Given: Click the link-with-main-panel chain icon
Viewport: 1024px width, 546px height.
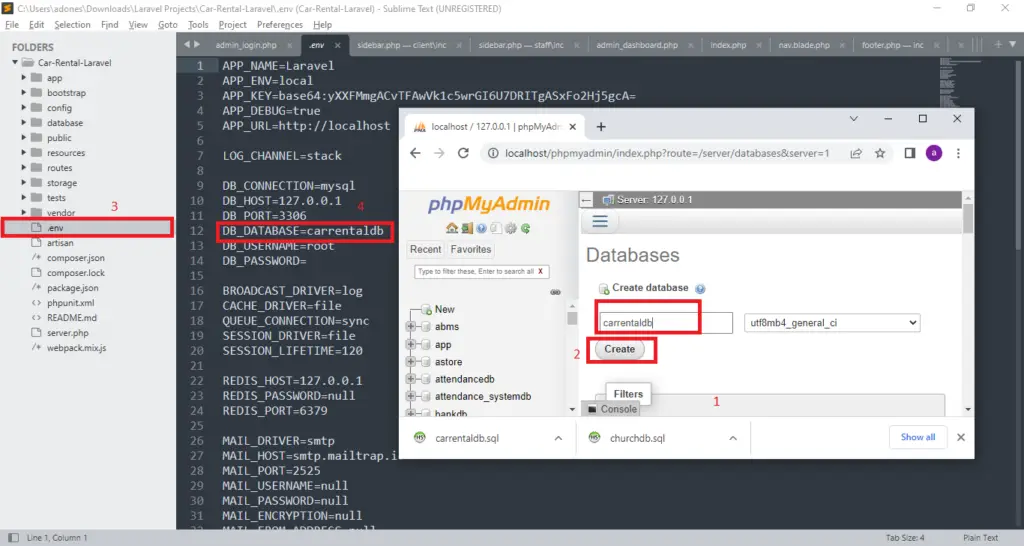Looking at the screenshot, I should pyautogui.click(x=555, y=292).
